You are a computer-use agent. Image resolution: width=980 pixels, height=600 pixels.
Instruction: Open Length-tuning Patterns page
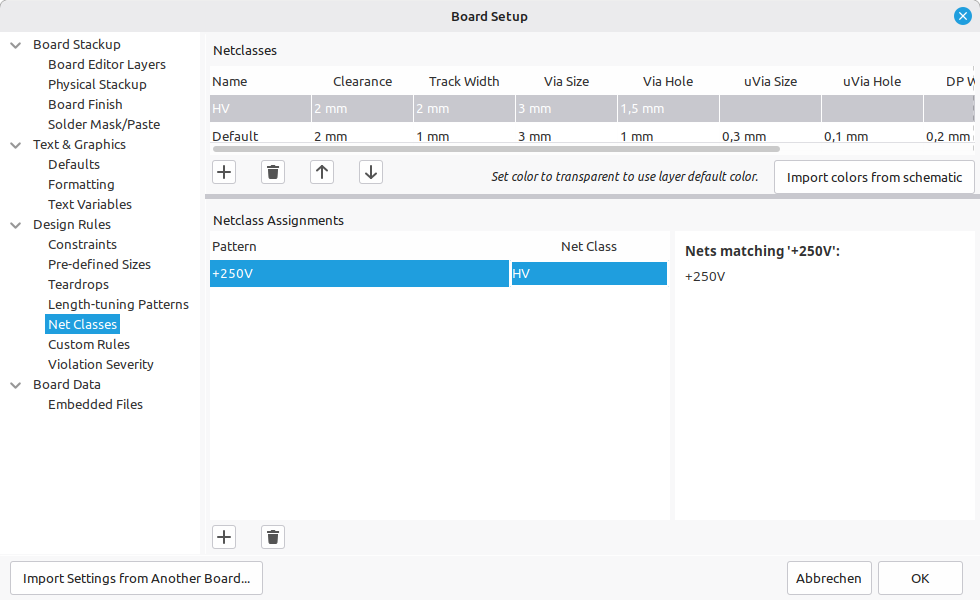tap(118, 304)
